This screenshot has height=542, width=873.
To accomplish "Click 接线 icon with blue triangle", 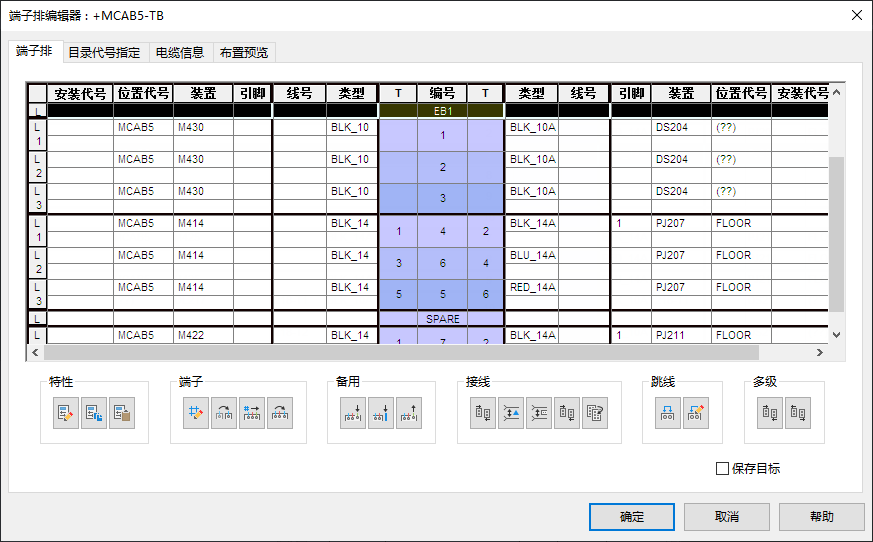I will [x=511, y=413].
